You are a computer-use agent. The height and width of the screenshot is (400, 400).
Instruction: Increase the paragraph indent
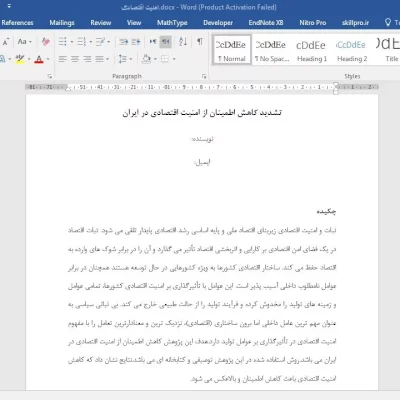pos(136,42)
